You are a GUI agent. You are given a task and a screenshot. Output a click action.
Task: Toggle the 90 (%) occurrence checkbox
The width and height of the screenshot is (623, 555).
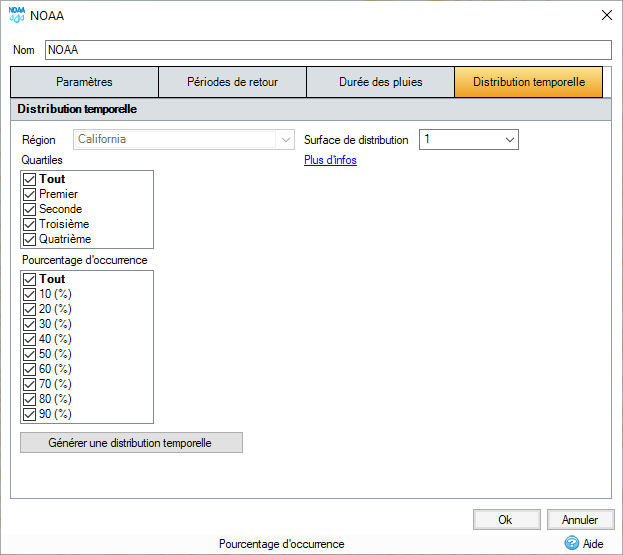[29, 414]
